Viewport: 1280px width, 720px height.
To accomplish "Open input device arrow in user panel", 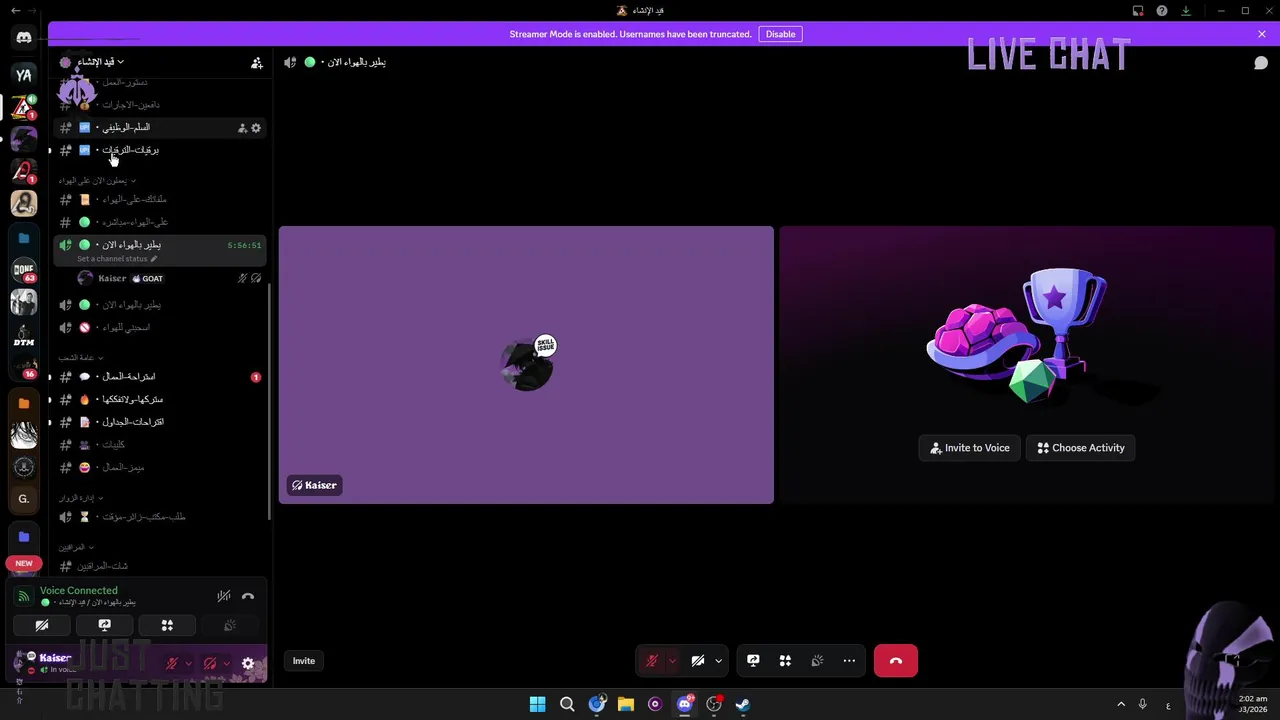I will click(188, 663).
